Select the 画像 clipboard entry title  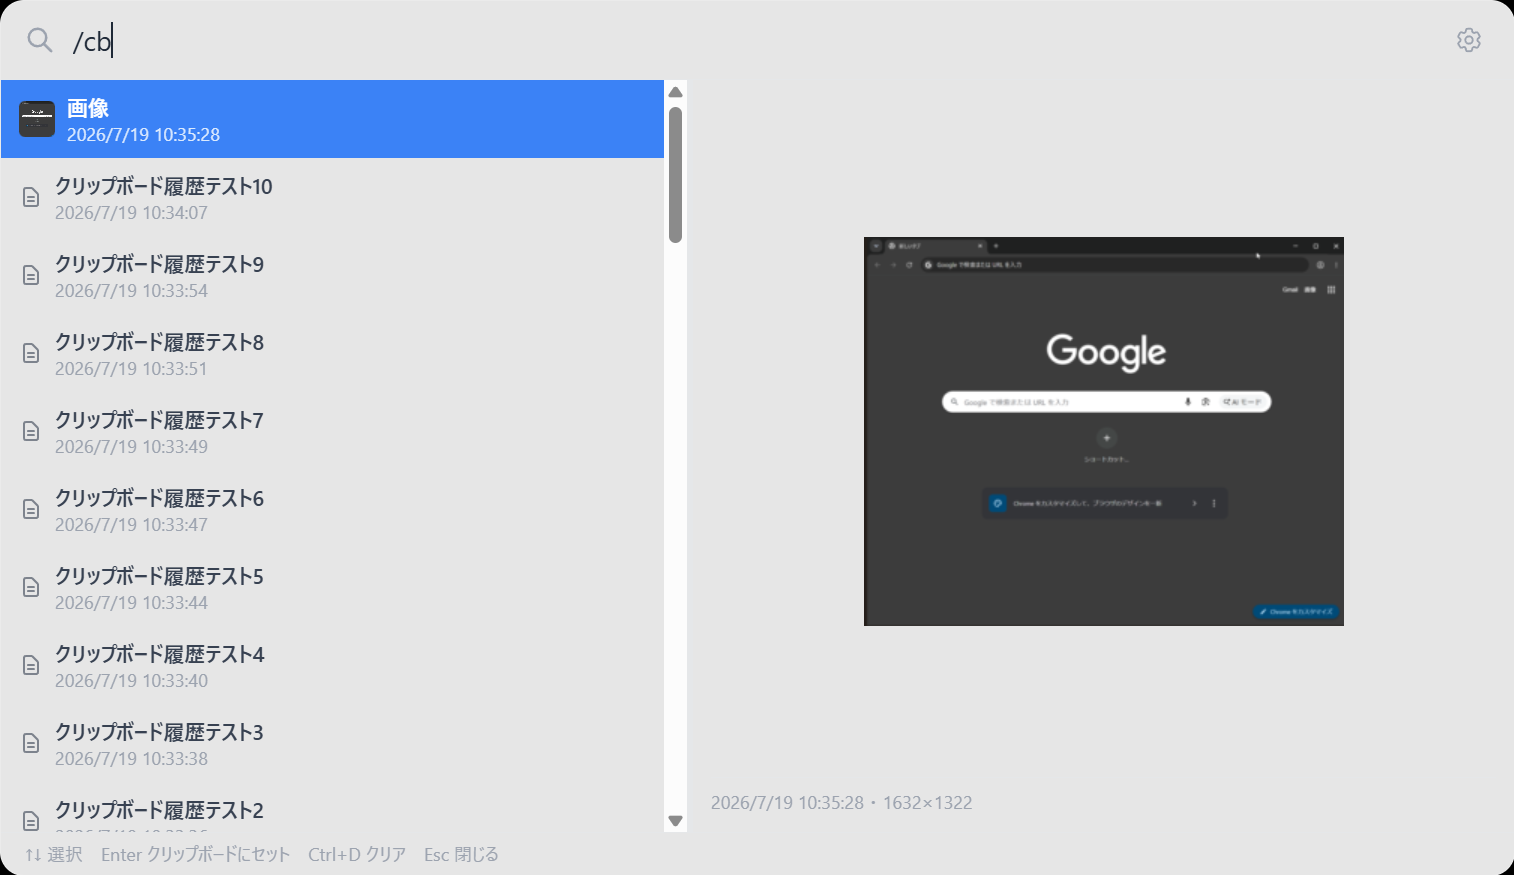(x=88, y=108)
